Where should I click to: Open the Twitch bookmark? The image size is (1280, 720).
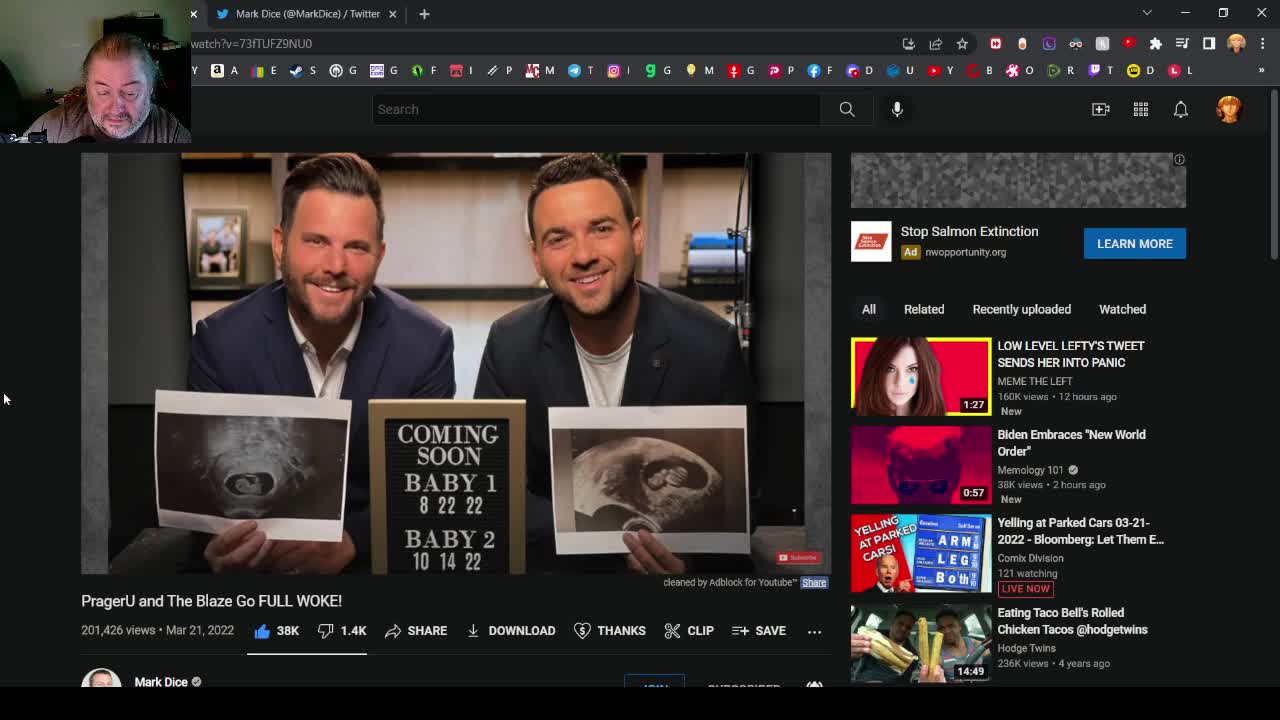coord(1100,71)
